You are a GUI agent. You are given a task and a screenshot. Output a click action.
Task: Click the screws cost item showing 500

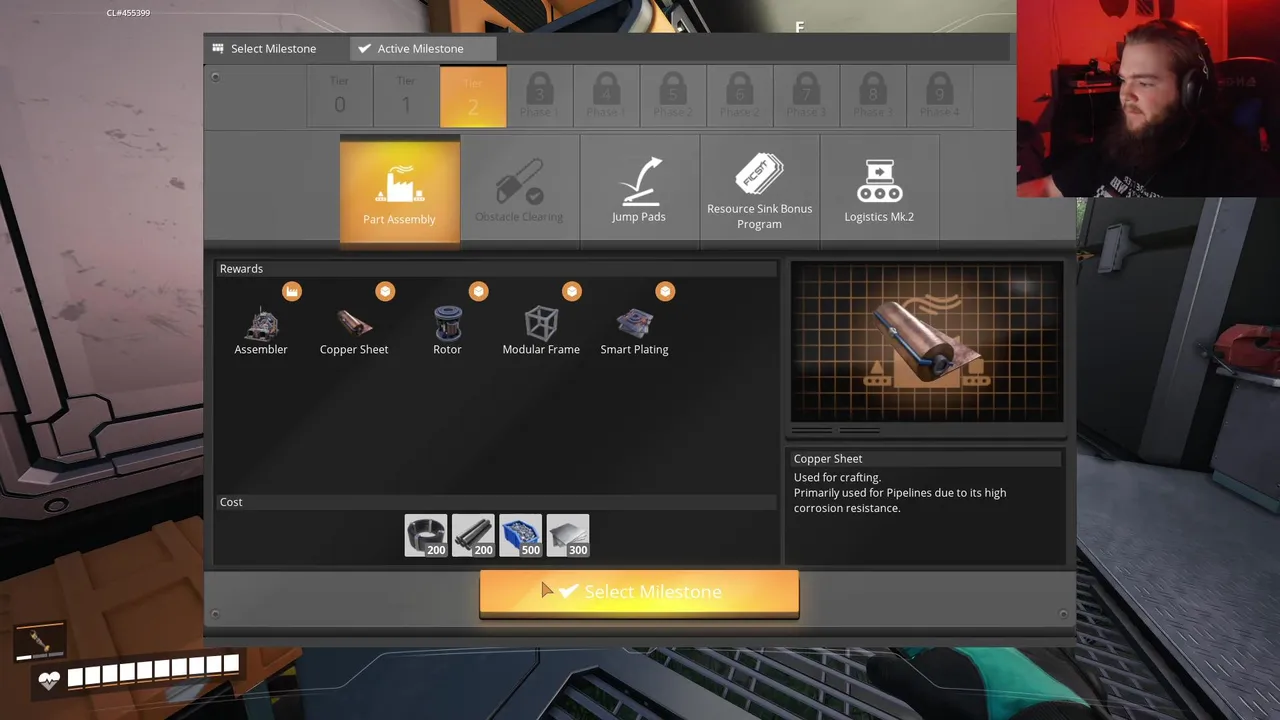(520, 536)
